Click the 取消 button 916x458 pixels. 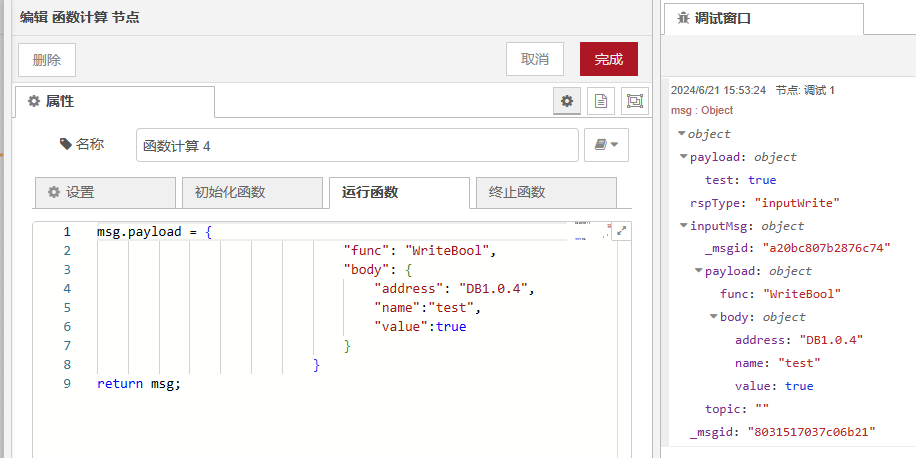534,59
